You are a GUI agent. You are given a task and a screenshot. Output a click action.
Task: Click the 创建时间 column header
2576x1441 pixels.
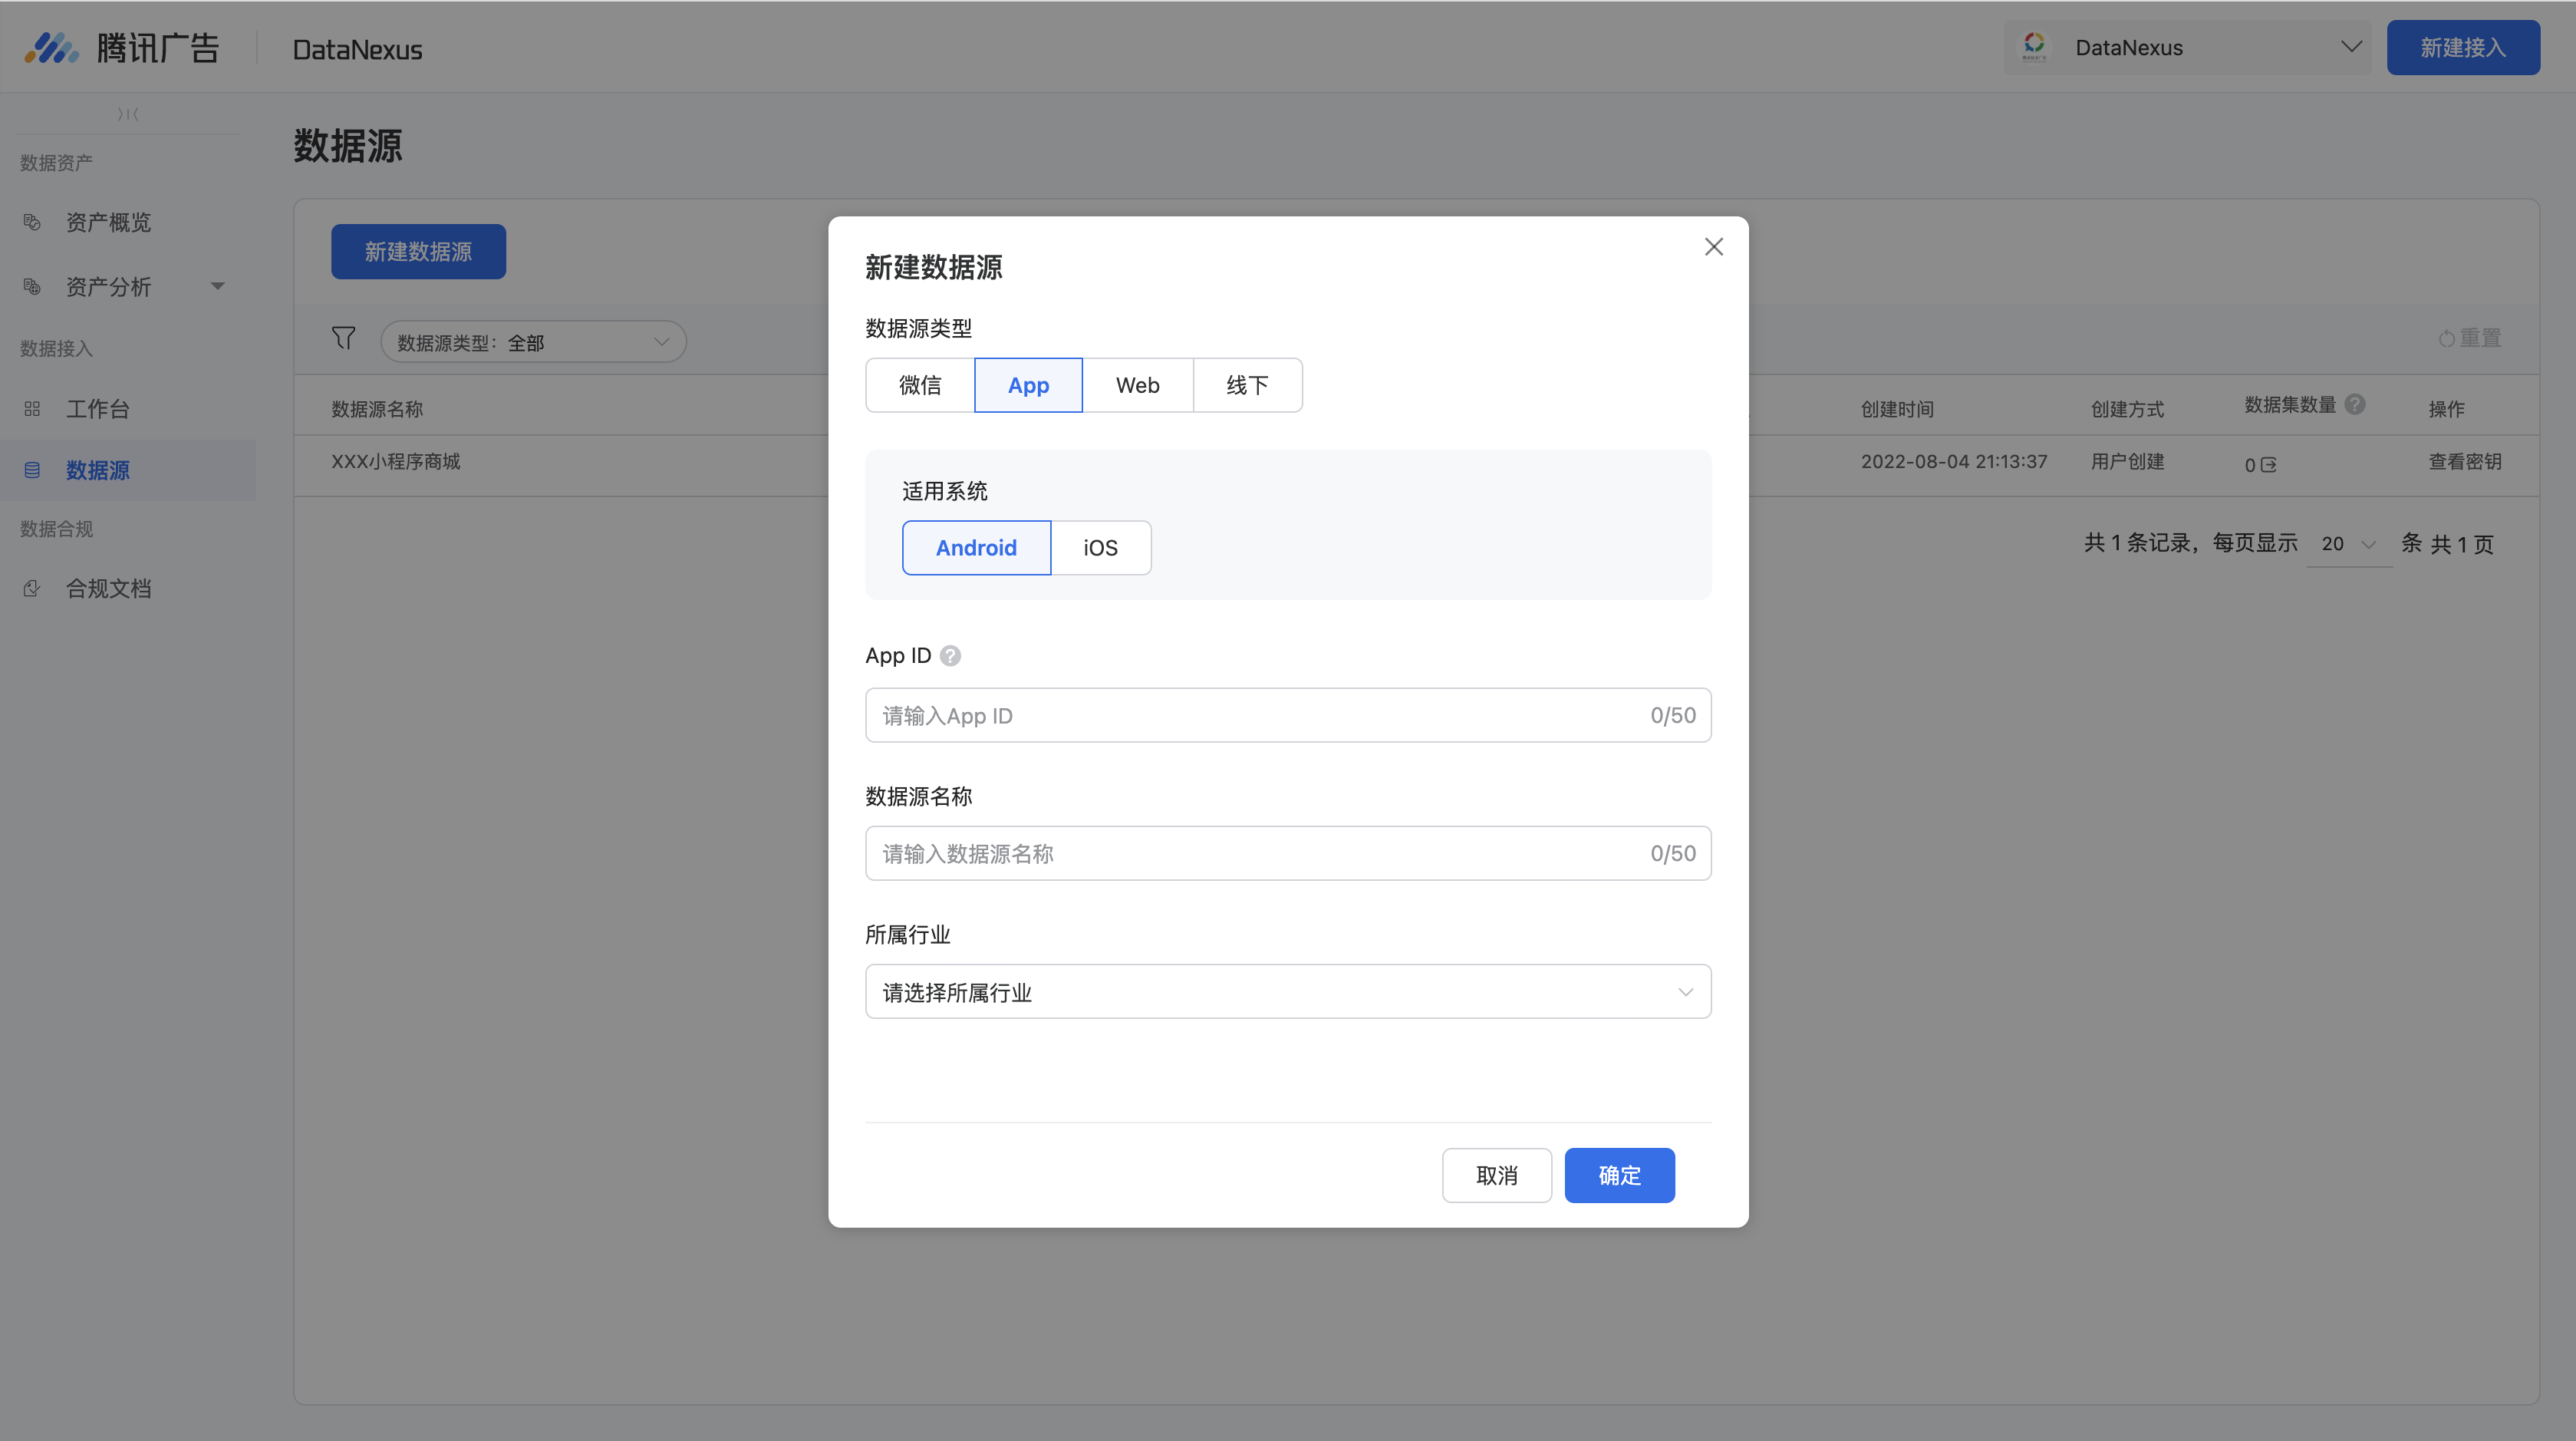[x=1897, y=410]
